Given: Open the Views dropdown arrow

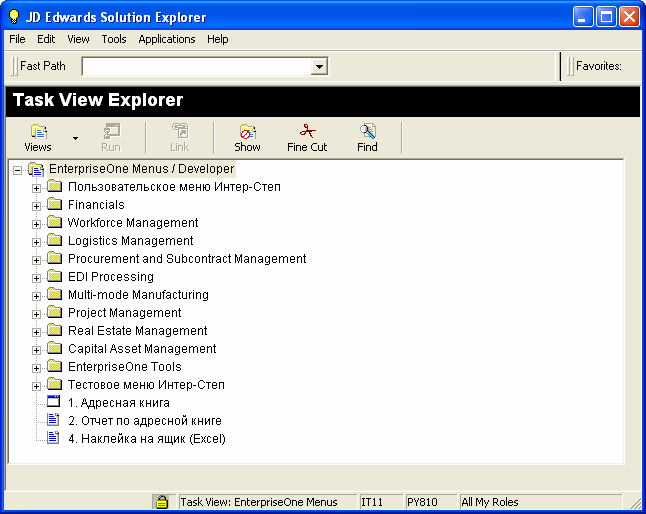Looking at the screenshot, I should point(75,138).
